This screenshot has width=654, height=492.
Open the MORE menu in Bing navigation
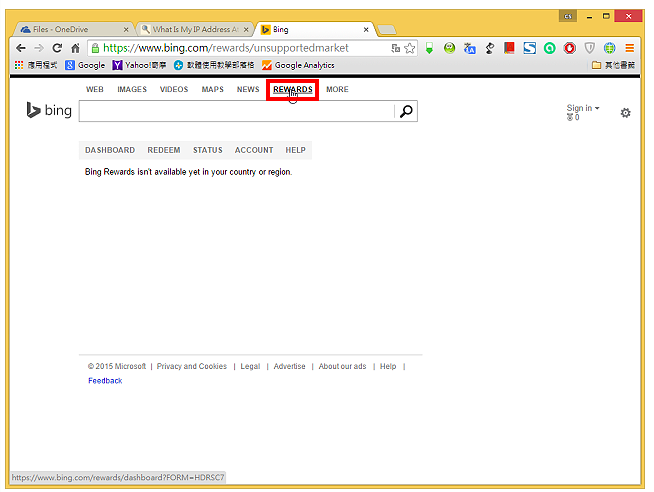pyautogui.click(x=337, y=89)
